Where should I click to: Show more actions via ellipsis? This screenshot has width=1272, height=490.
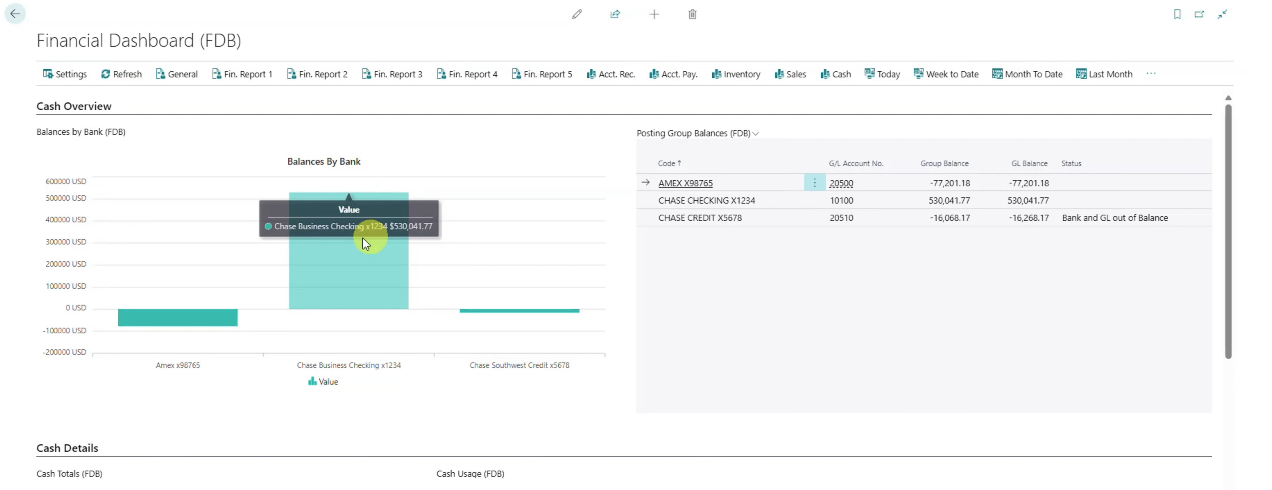pos(1151,74)
